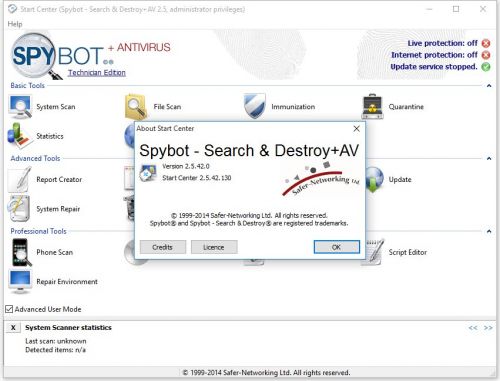
Task: Click the Safer-Networking logo in About dialog
Action: (x=321, y=179)
